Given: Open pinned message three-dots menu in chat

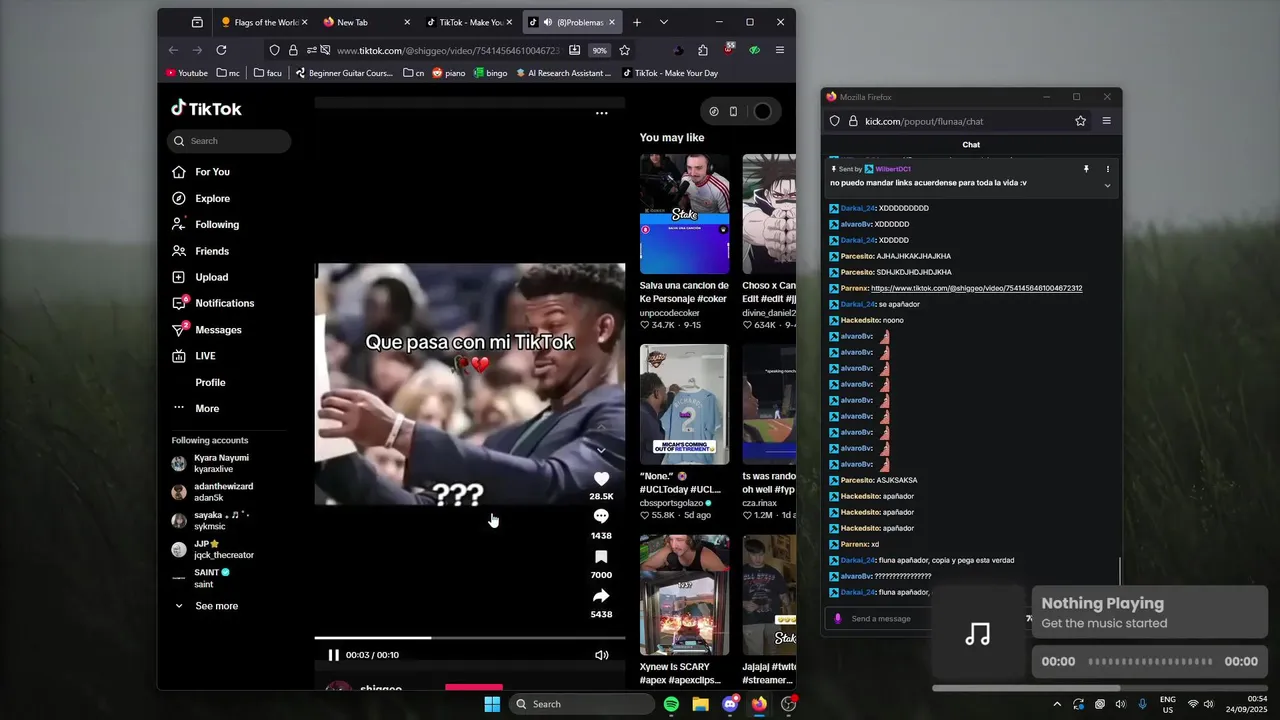Looking at the screenshot, I should pyautogui.click(x=1107, y=169).
